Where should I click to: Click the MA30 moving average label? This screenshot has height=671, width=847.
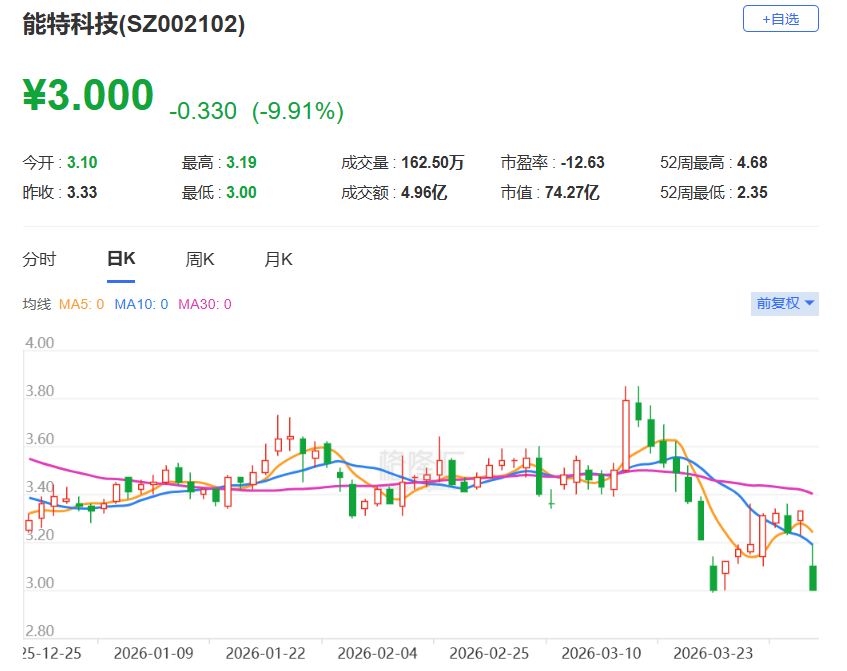tap(205, 304)
